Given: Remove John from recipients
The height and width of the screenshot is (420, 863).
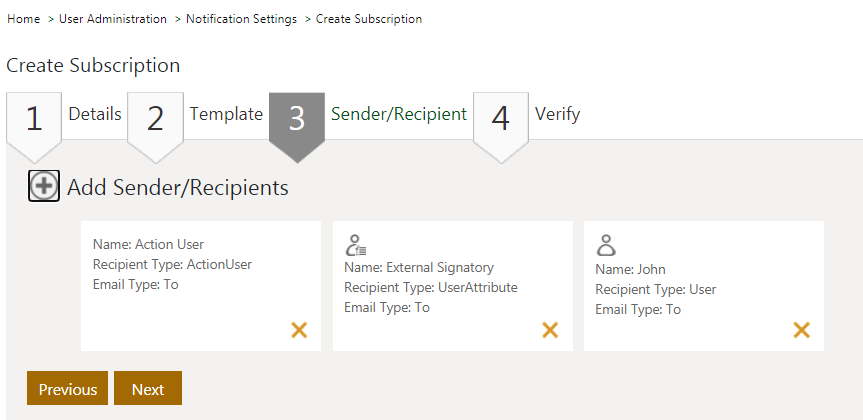Looking at the screenshot, I should (801, 330).
